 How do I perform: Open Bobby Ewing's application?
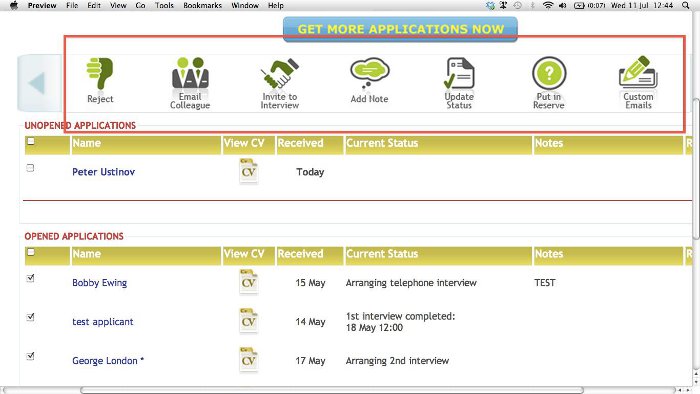[100, 282]
